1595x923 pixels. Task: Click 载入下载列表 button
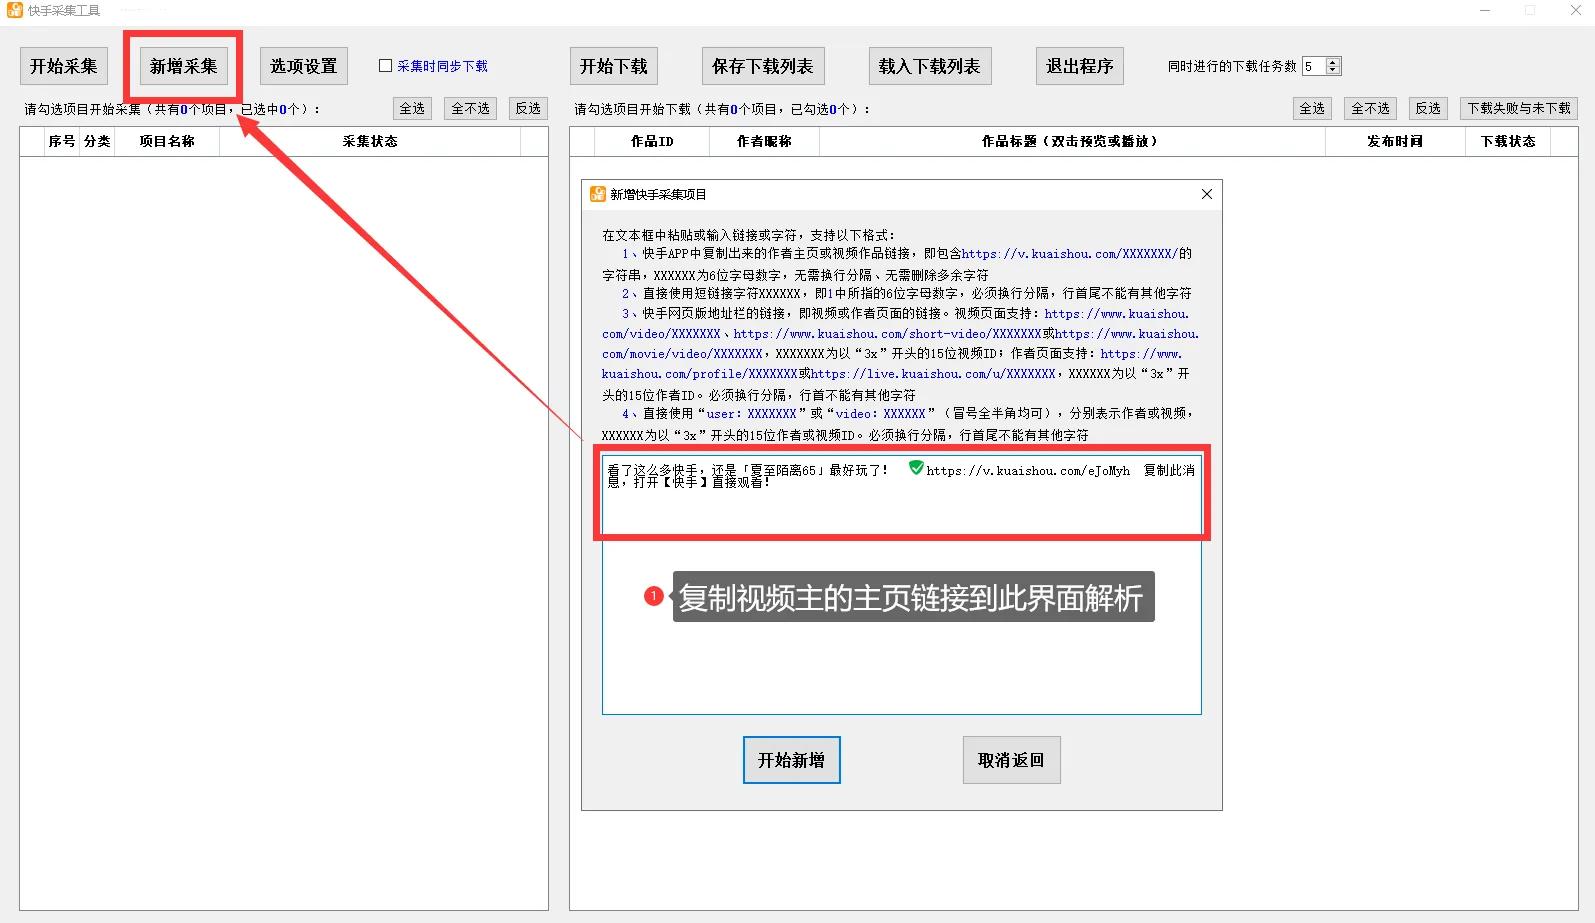pos(929,66)
